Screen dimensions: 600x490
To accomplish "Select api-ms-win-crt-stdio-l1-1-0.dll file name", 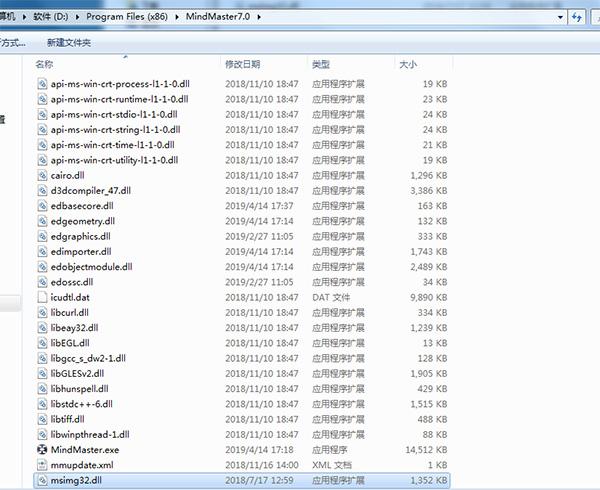I will pos(114,114).
